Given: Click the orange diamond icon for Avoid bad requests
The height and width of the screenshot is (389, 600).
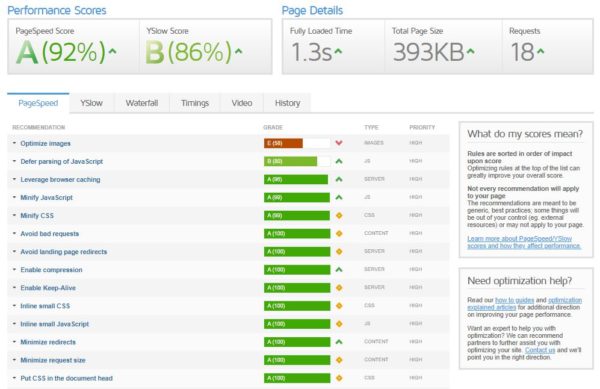Looking at the screenshot, I should point(339,233).
